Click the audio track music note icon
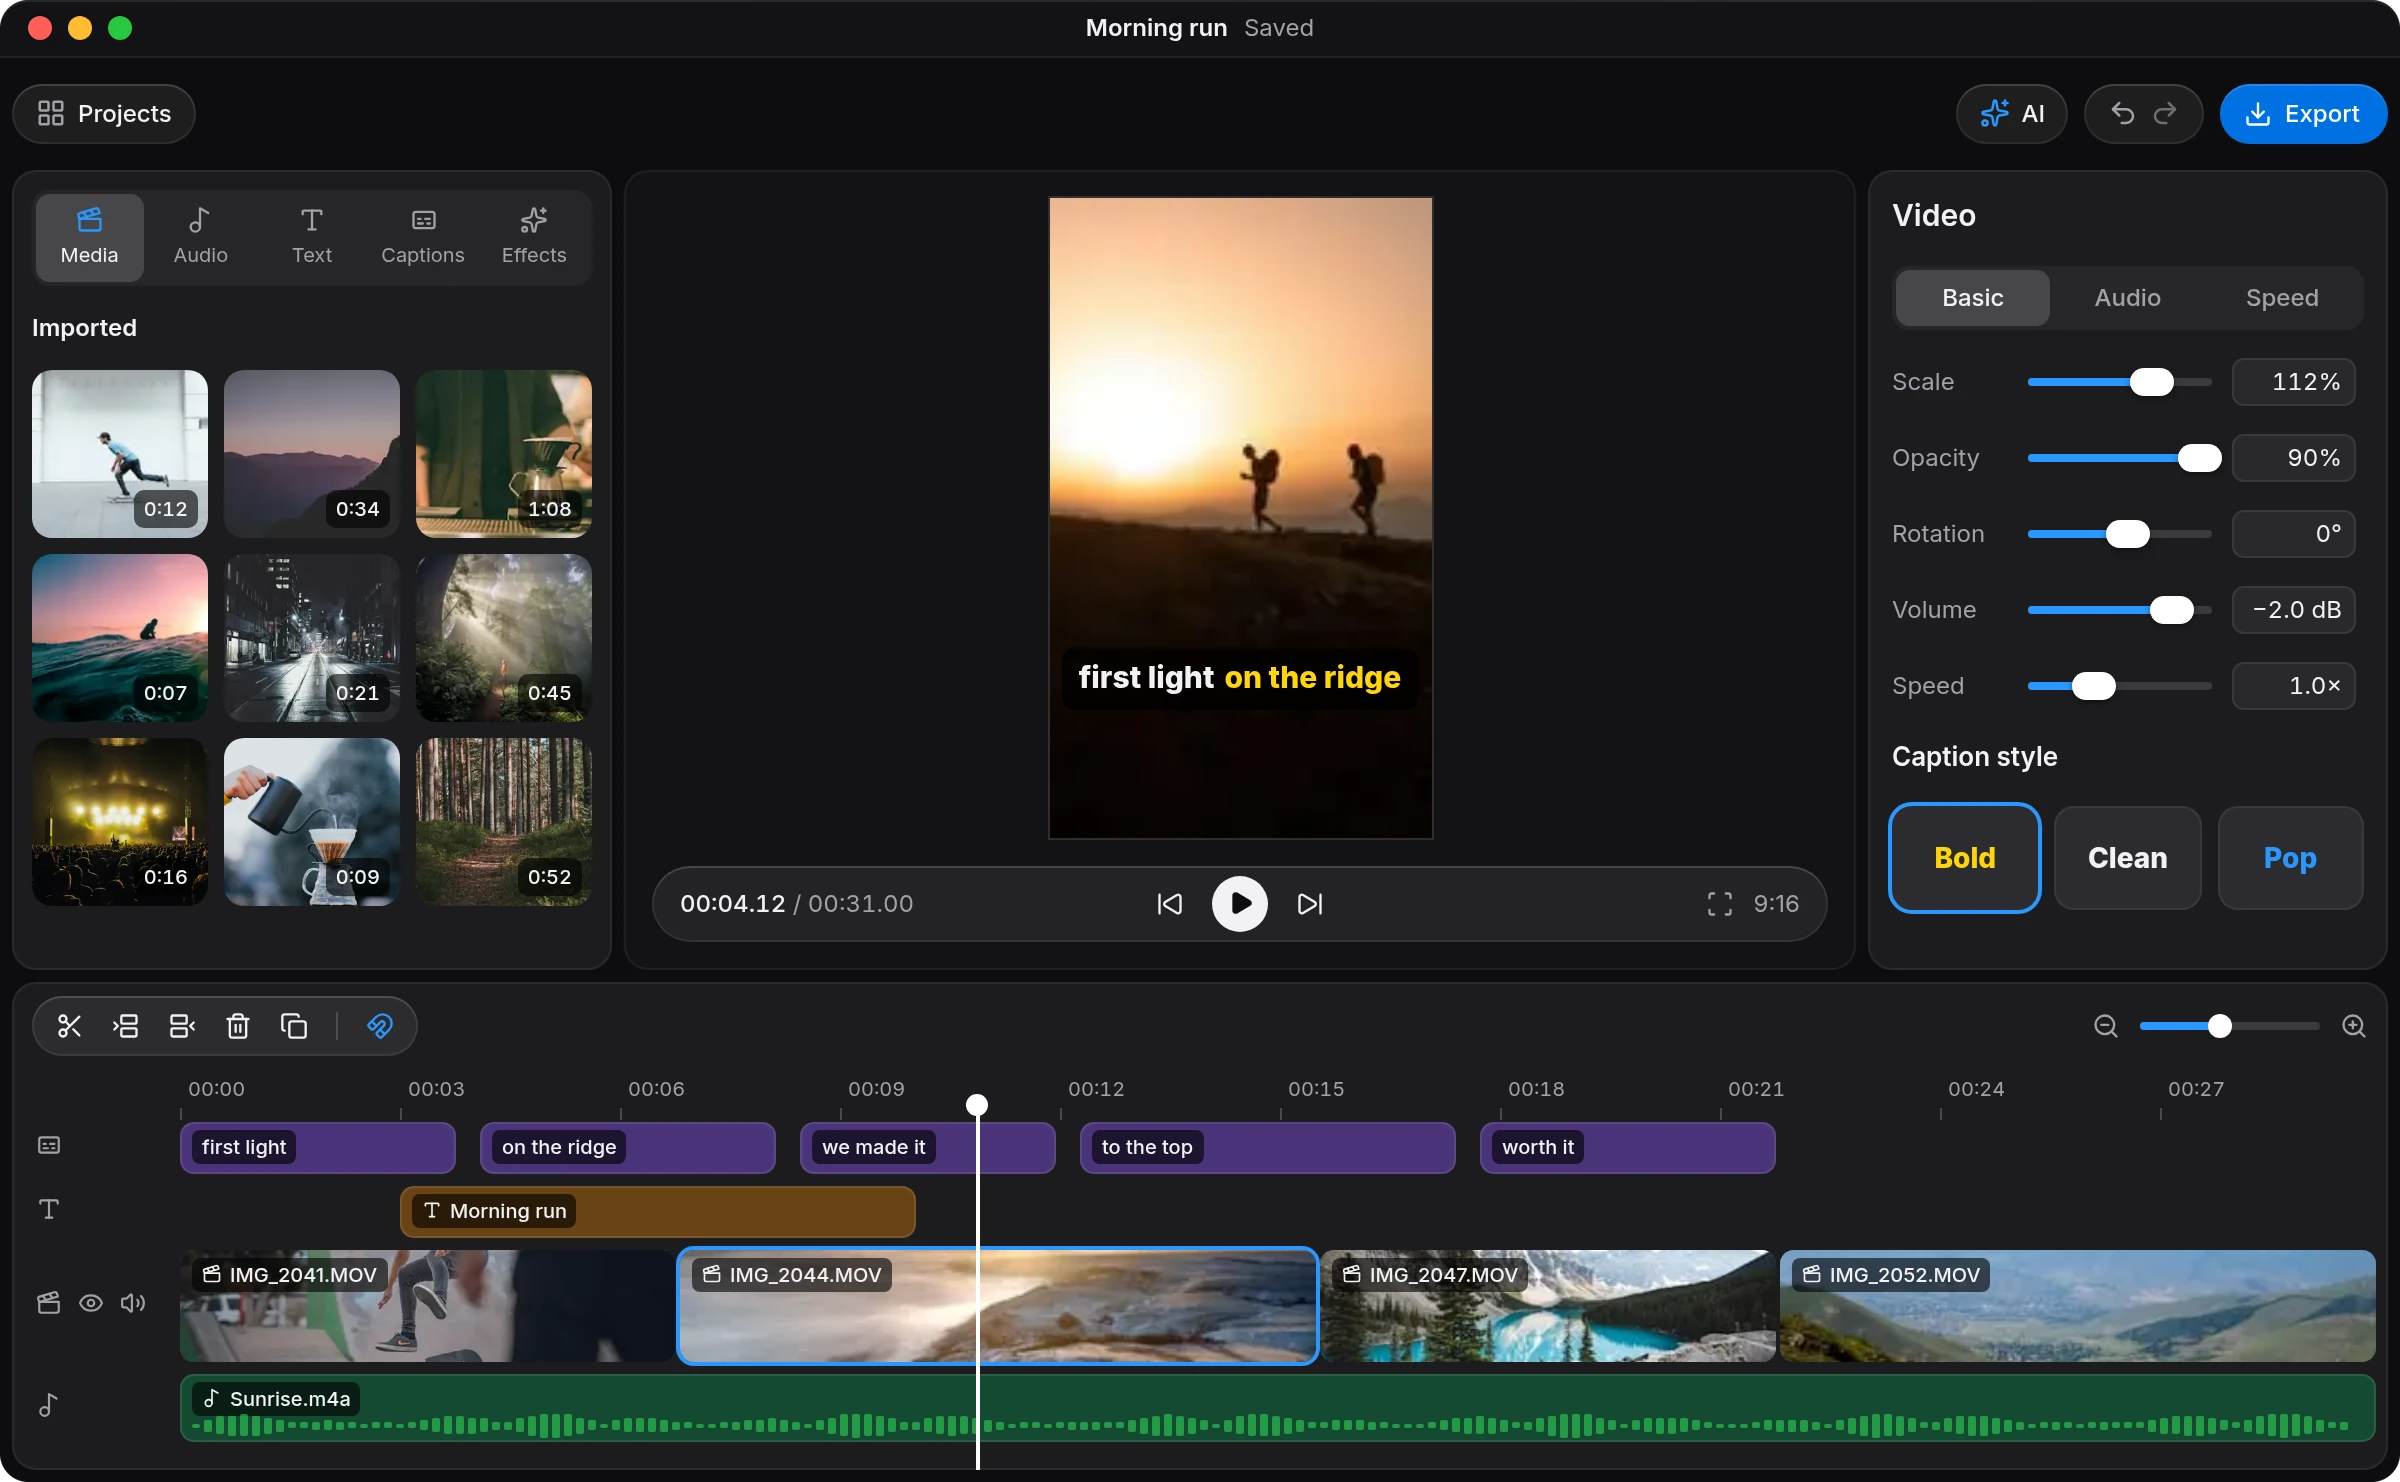The image size is (2400, 1482). (49, 1405)
